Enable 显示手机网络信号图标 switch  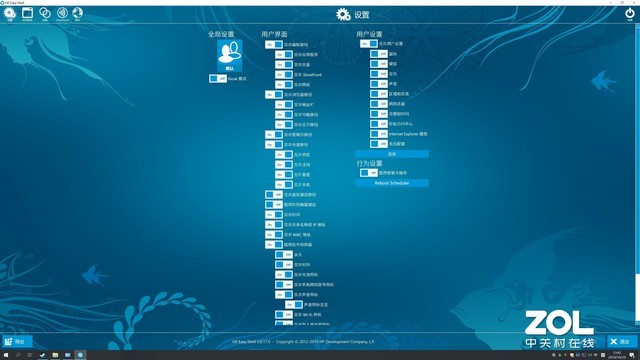pyautogui.click(x=284, y=284)
